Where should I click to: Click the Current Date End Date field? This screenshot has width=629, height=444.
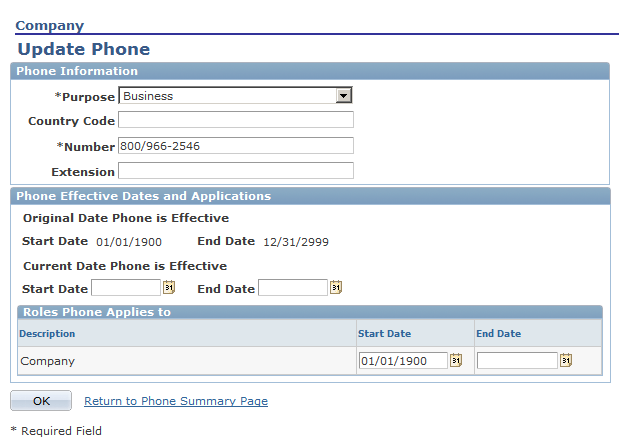tap(293, 288)
